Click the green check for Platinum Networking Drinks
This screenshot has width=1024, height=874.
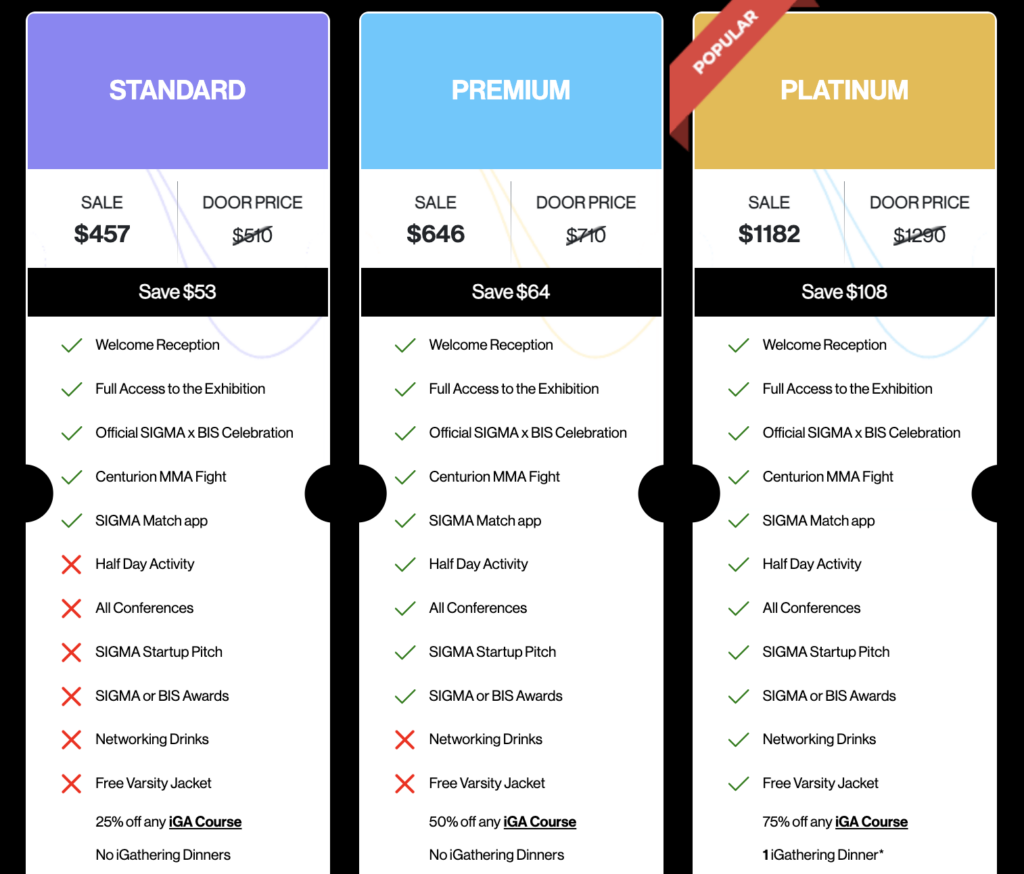[x=738, y=740]
